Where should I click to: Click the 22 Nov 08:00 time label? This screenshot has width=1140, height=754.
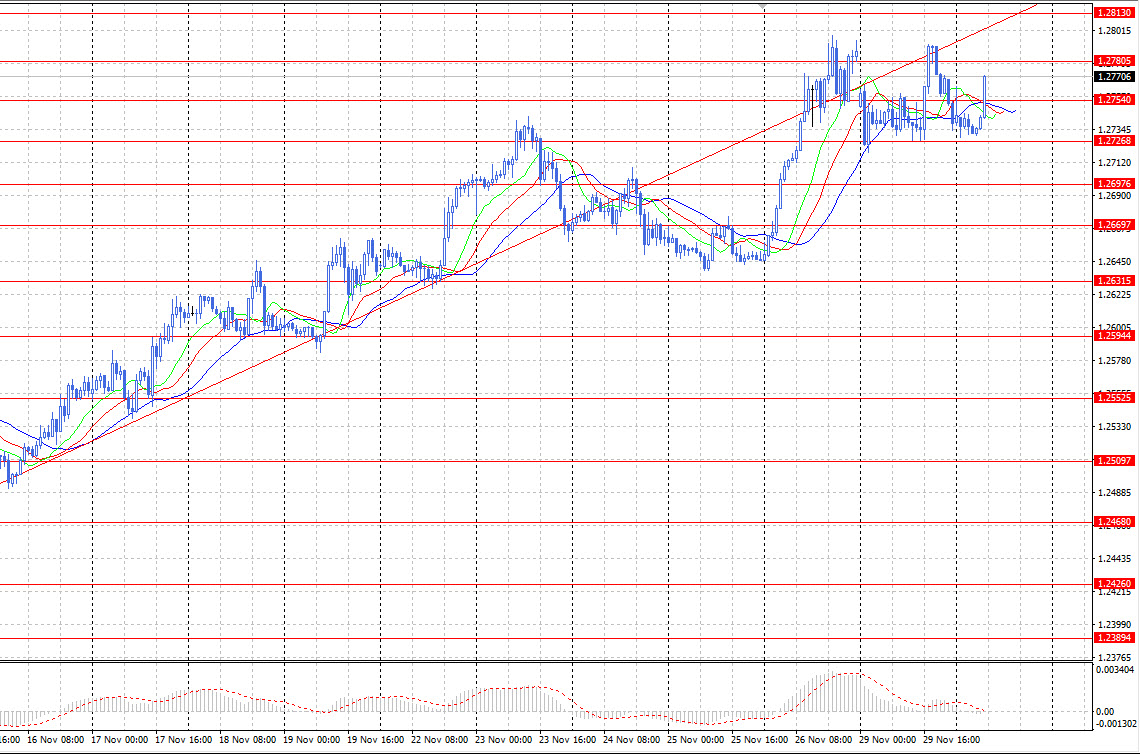[x=439, y=740]
